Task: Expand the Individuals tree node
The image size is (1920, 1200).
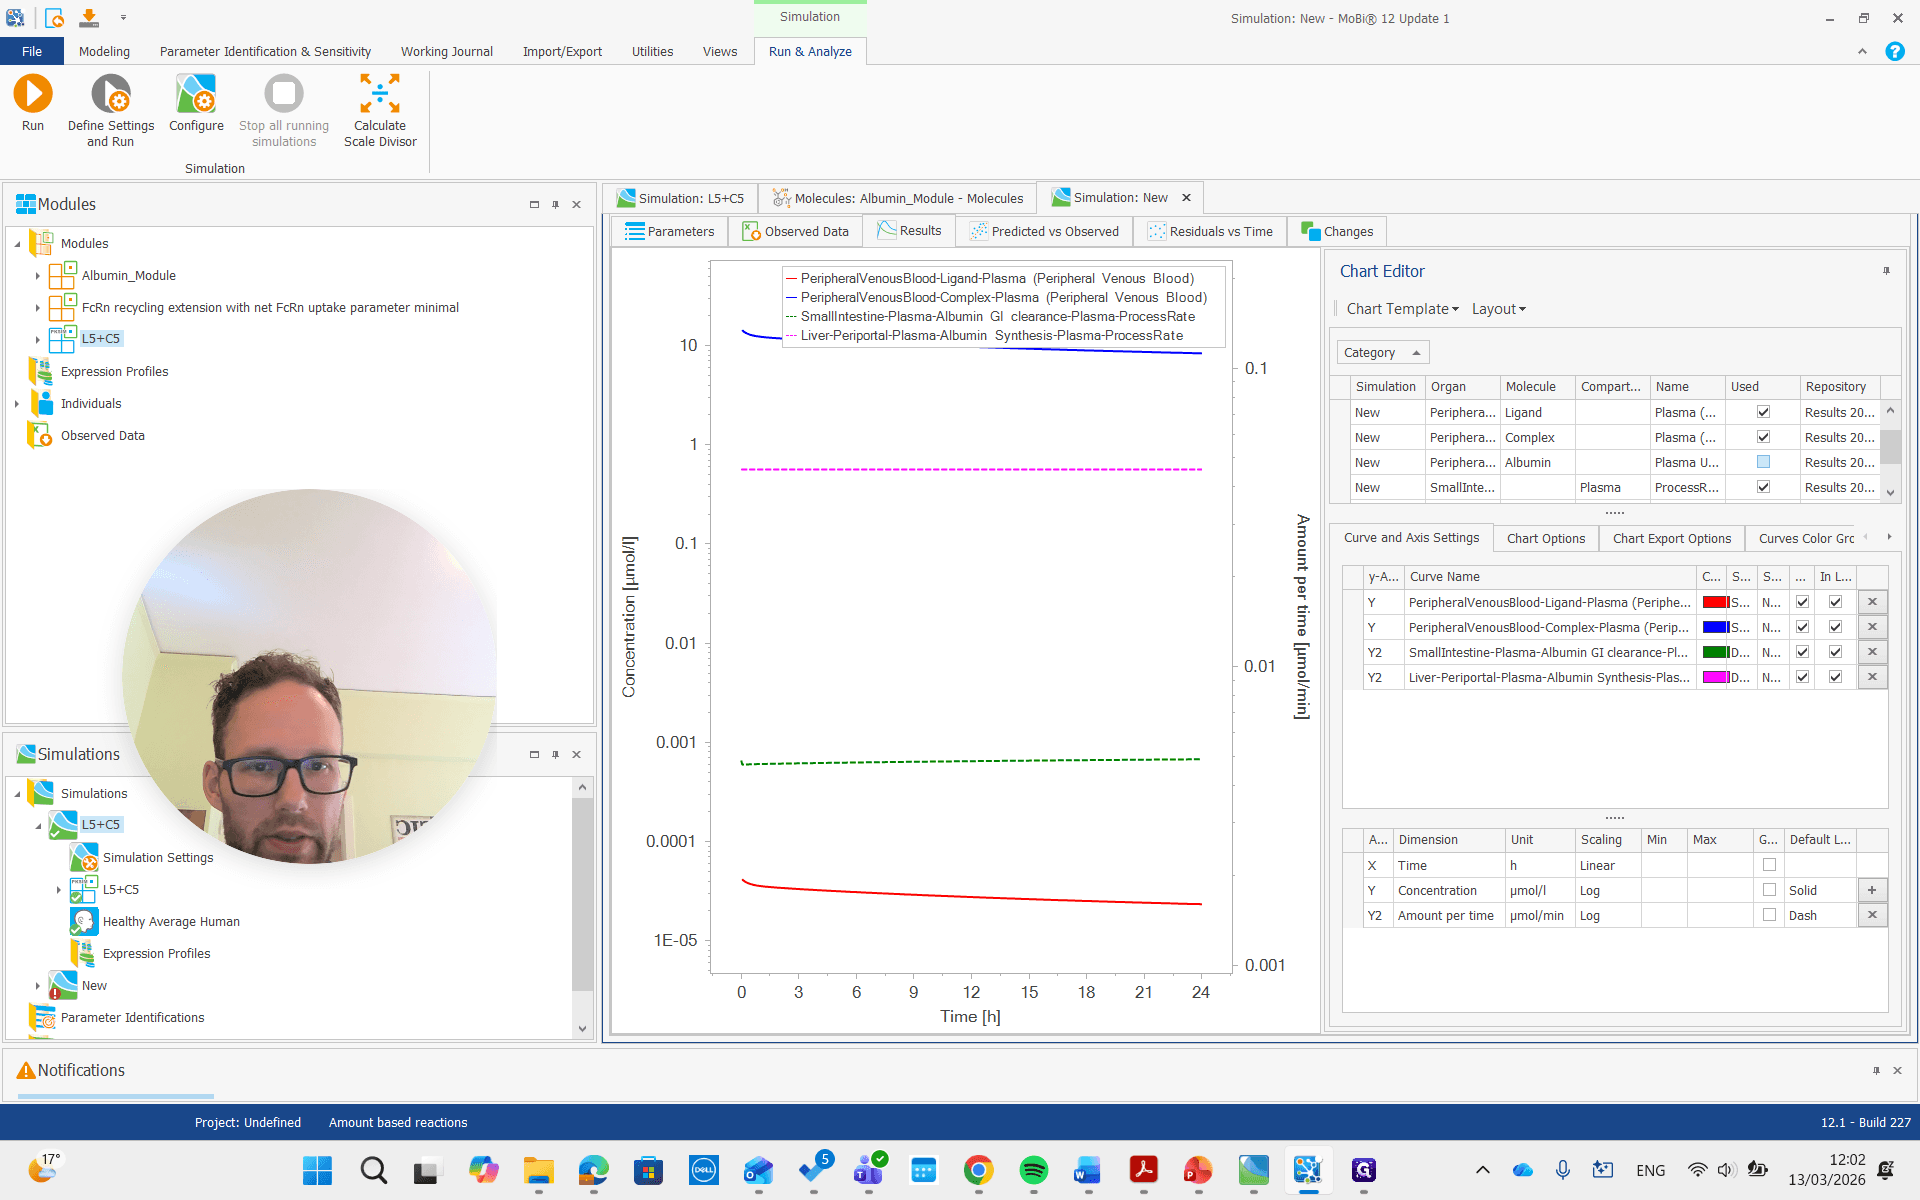Action: point(17,404)
